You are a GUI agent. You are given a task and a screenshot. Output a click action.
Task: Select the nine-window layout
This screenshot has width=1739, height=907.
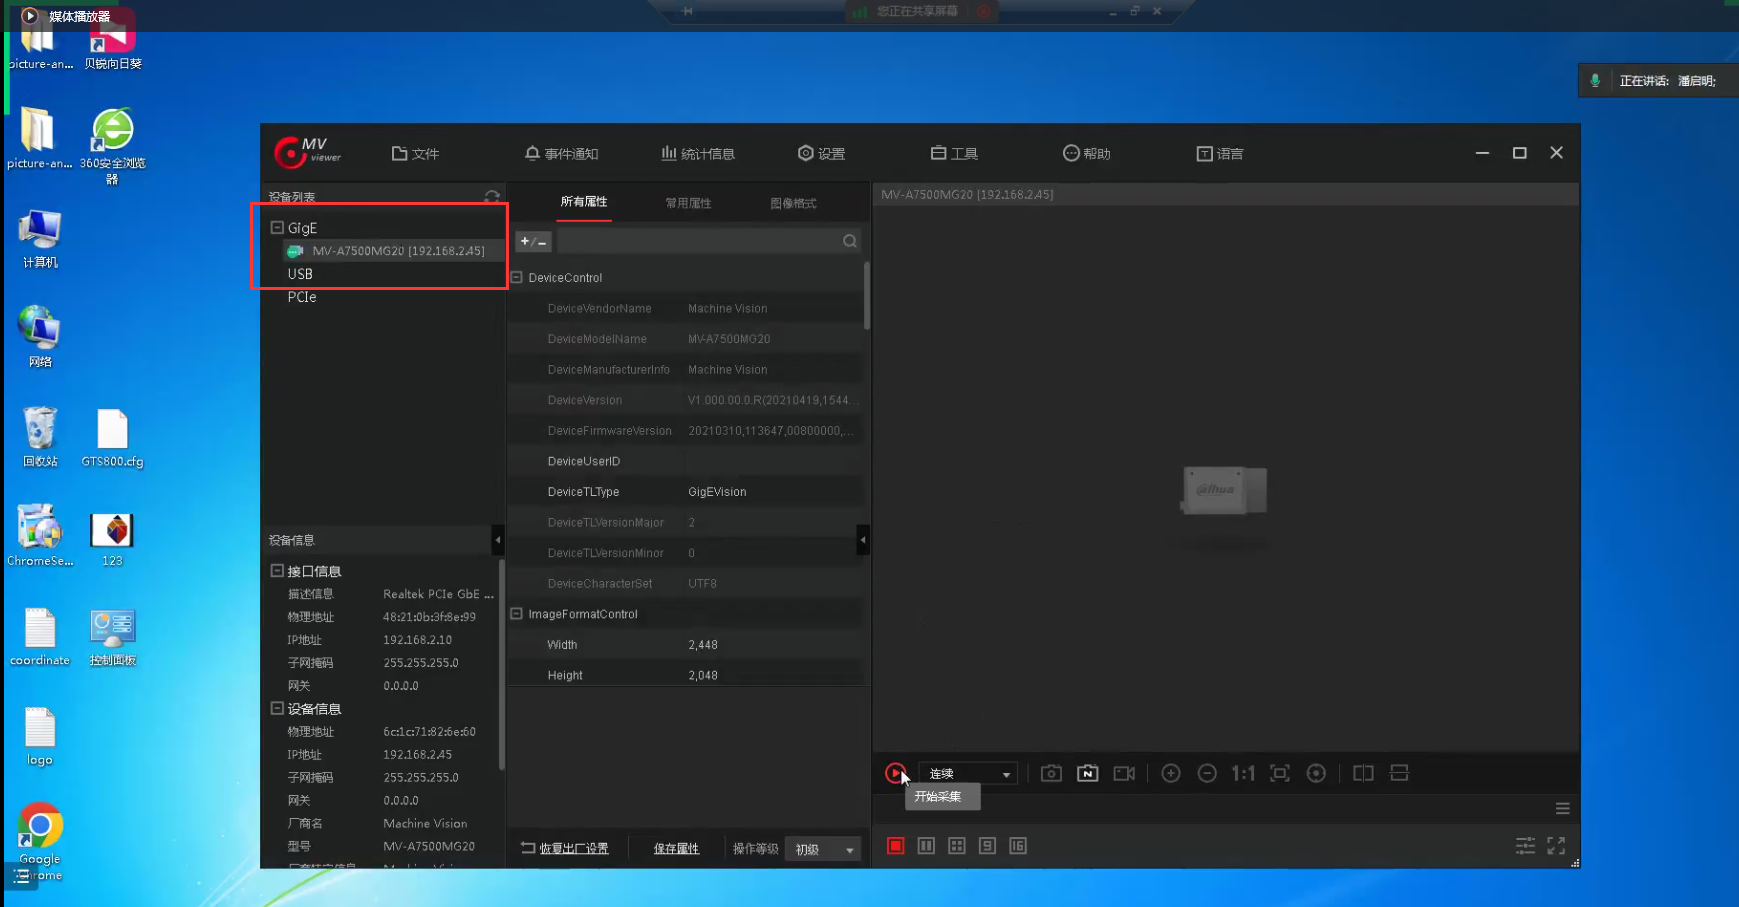tap(987, 846)
